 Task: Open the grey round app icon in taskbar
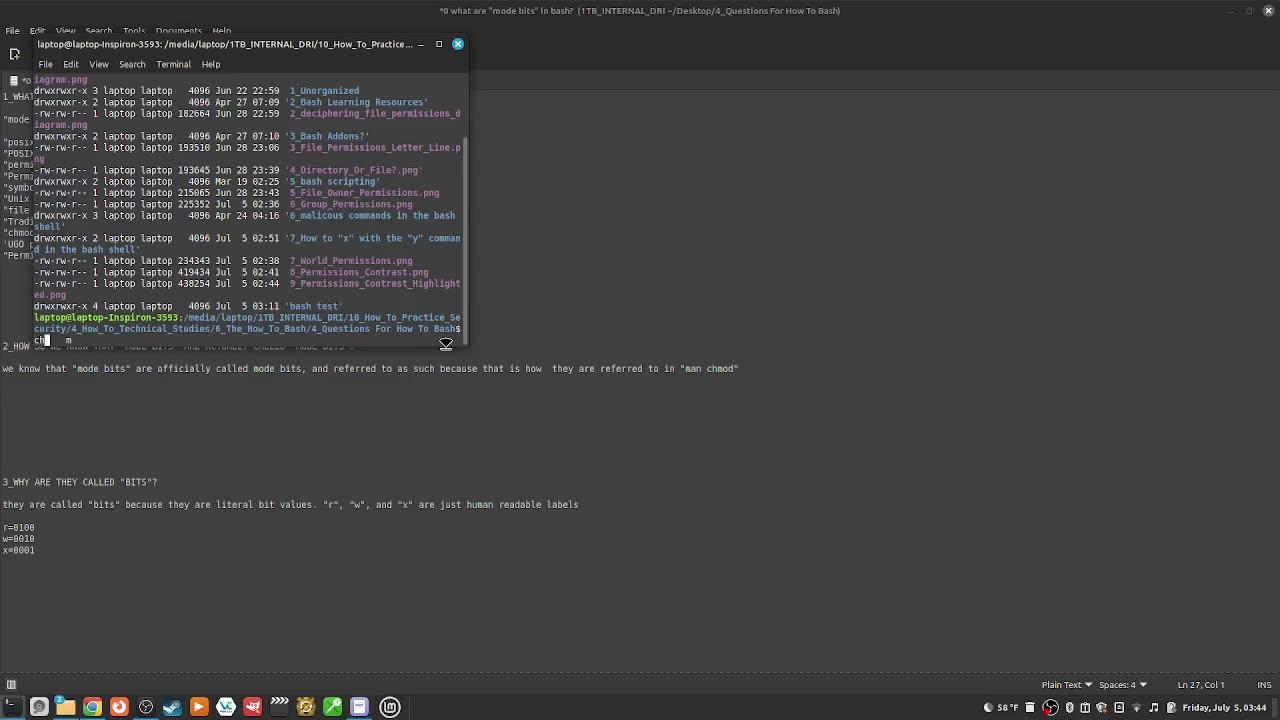point(39,707)
